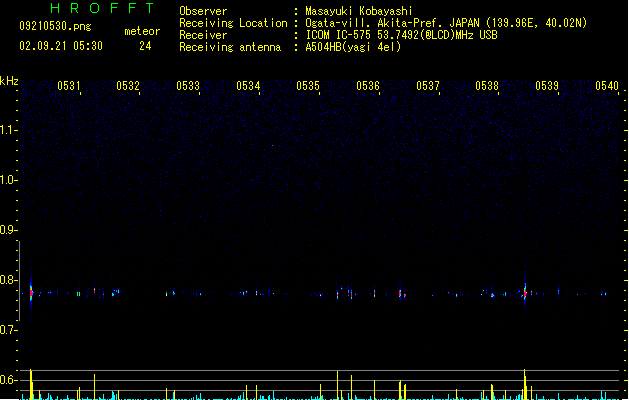Screen dimensions: 629x400
Task: Click the Observer label
Action: click(203, 11)
